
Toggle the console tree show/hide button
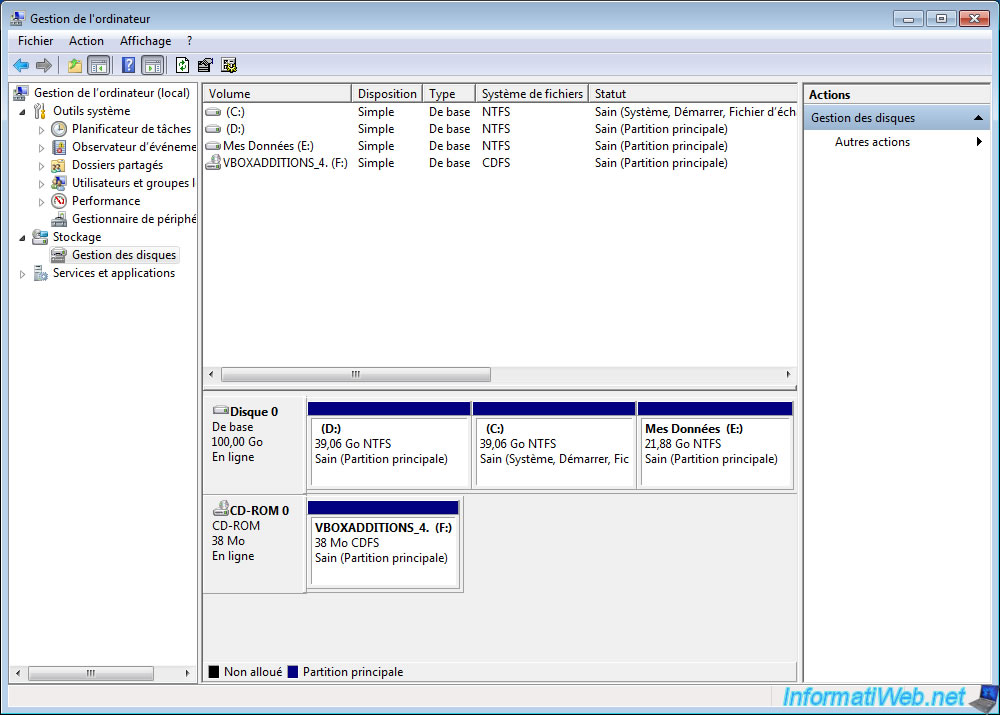coord(99,65)
